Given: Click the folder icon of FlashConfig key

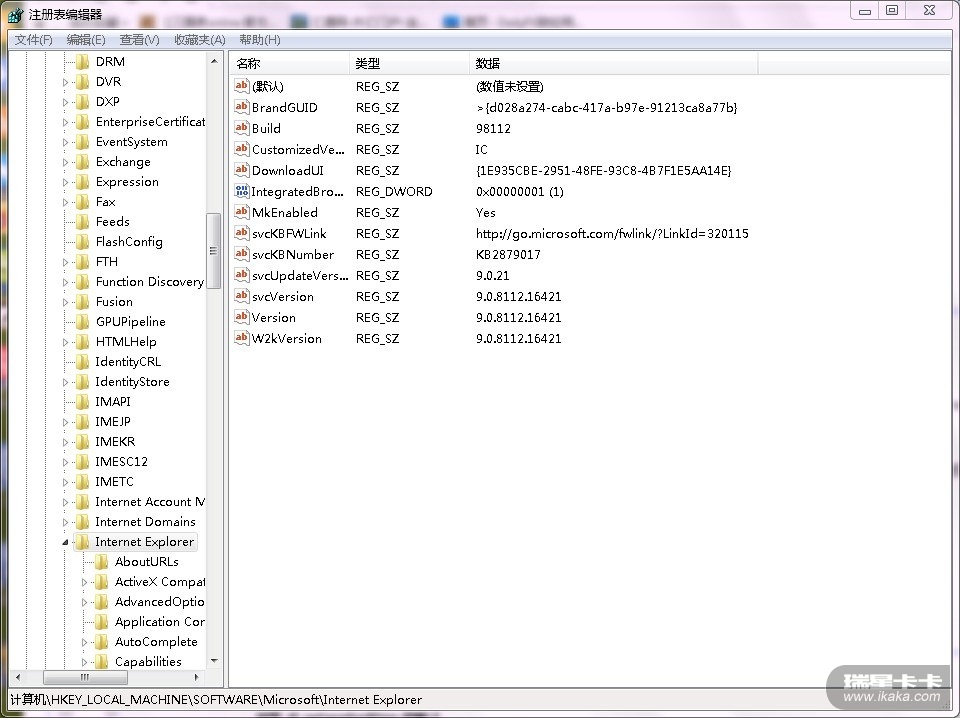Looking at the screenshot, I should pos(82,241).
